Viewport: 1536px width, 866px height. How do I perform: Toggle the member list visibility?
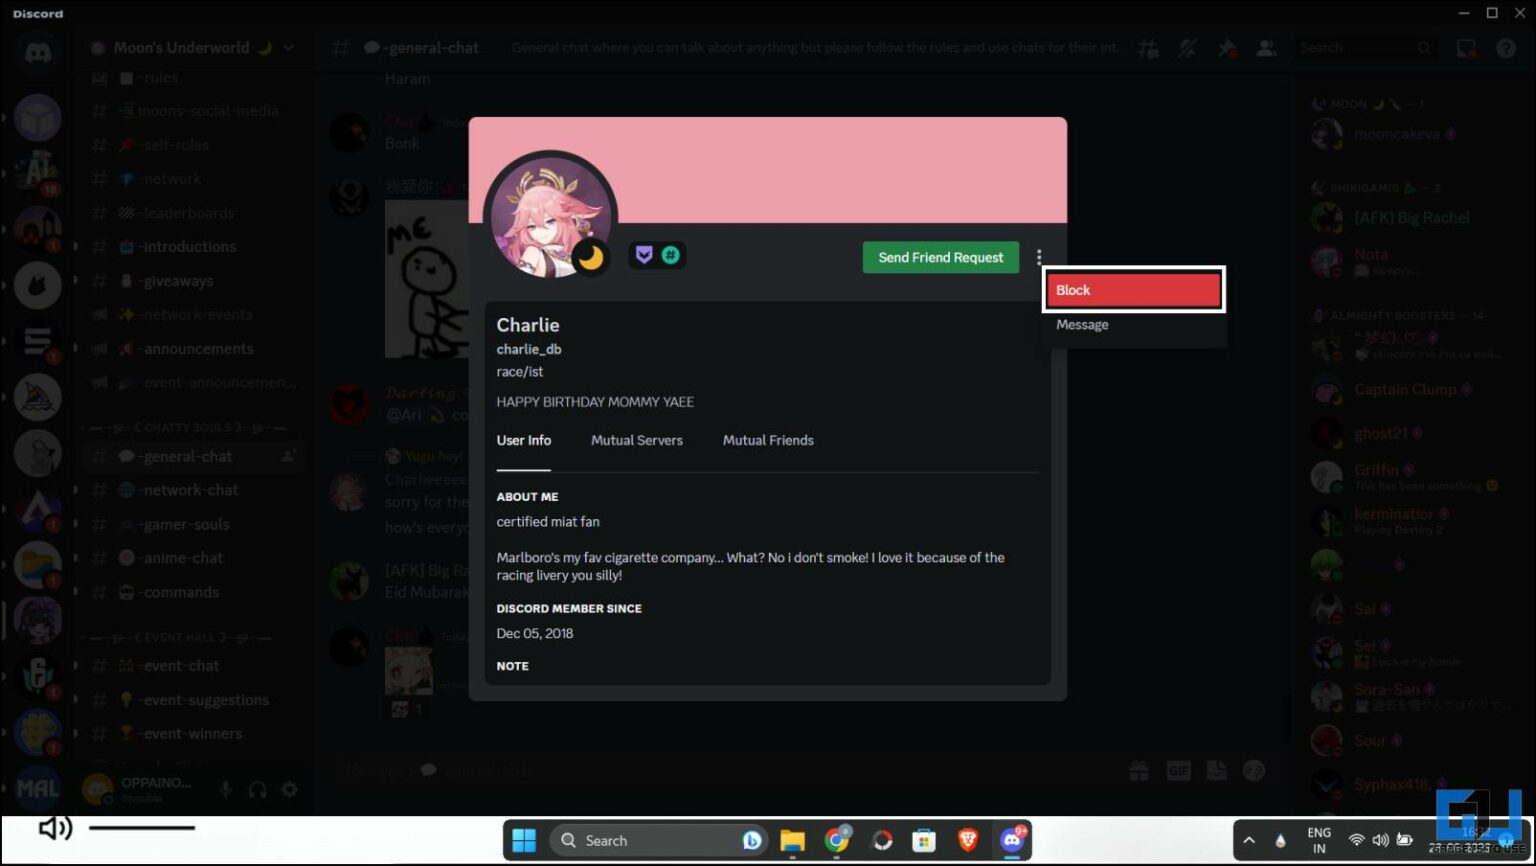pyautogui.click(x=1266, y=47)
